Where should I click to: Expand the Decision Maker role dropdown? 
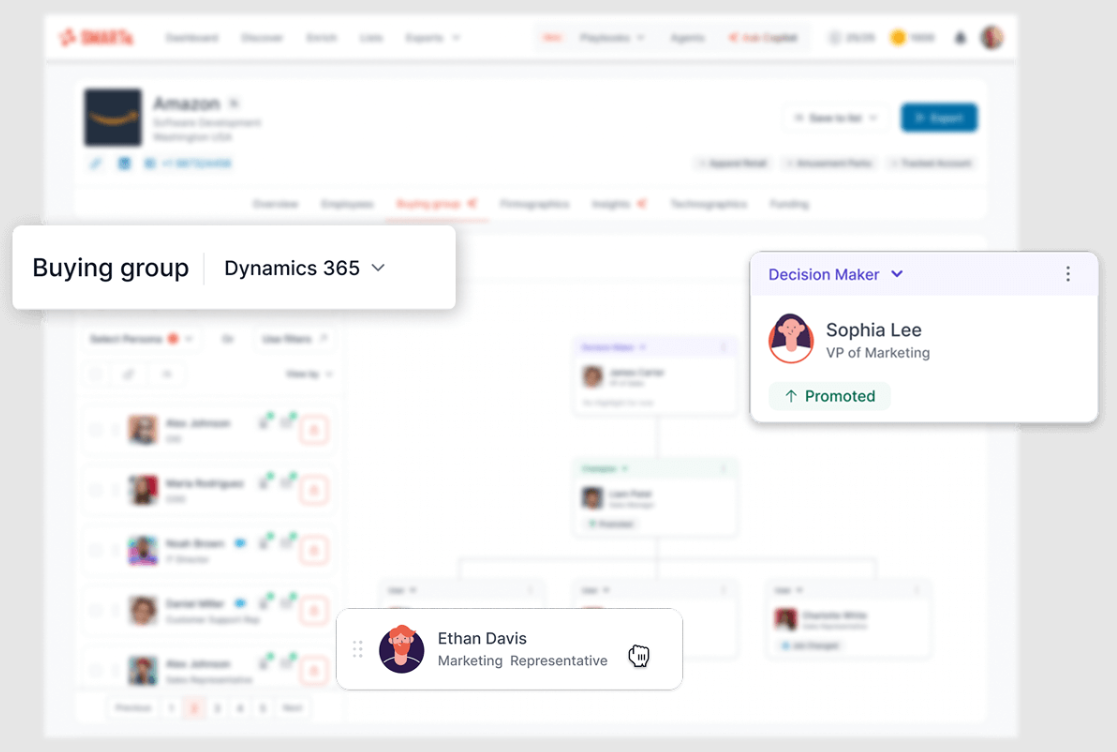[835, 274]
